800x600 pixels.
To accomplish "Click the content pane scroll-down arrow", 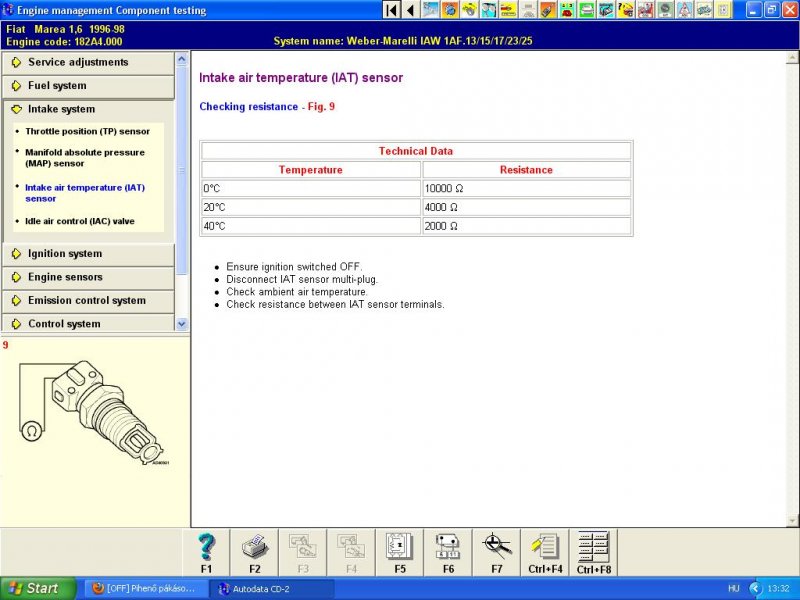I will coord(793,521).
